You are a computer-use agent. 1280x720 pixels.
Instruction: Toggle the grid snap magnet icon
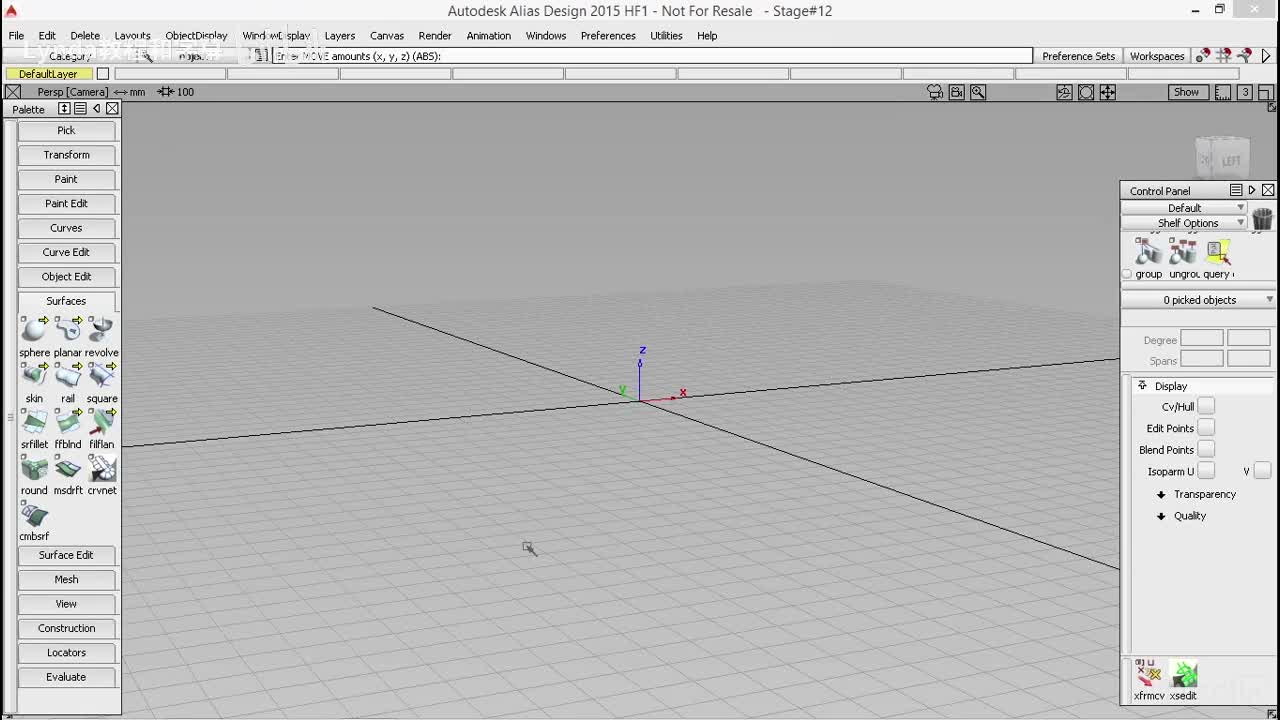coord(1224,56)
